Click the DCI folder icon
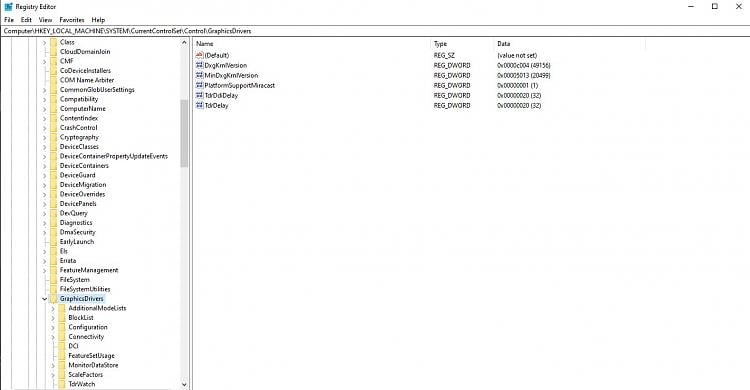 pos(62,346)
